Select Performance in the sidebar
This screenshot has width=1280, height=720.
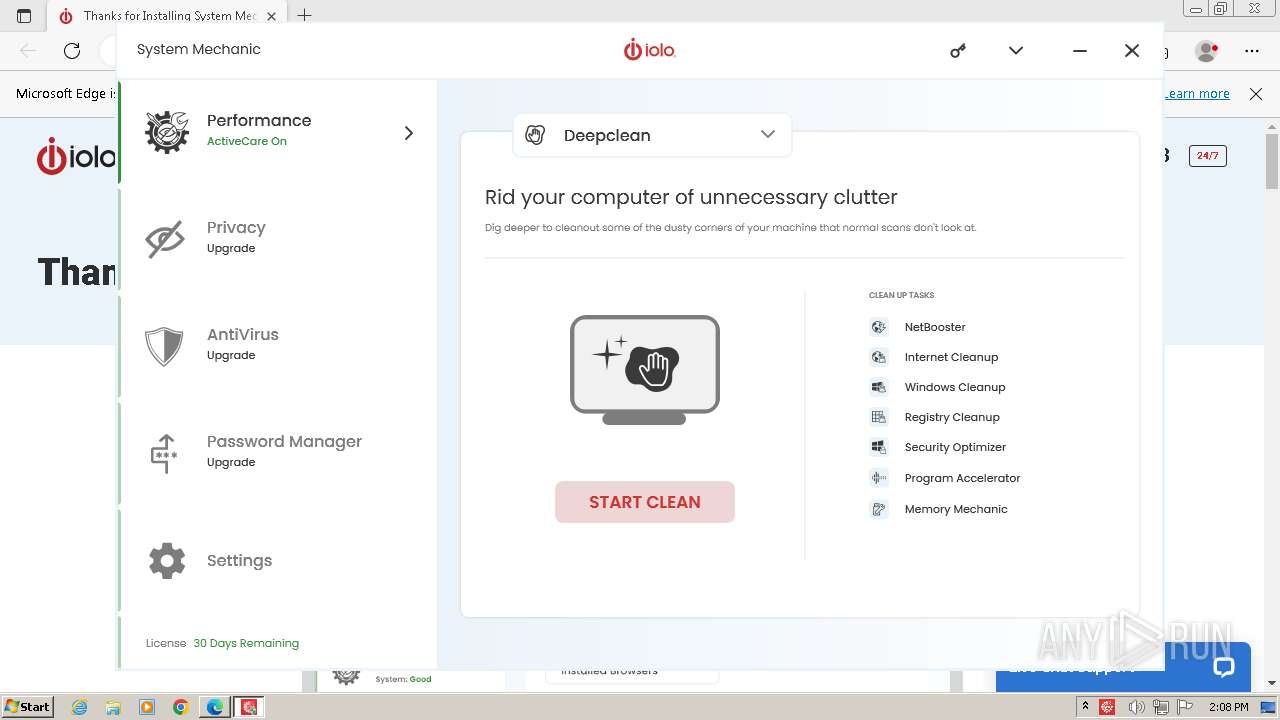tap(278, 132)
